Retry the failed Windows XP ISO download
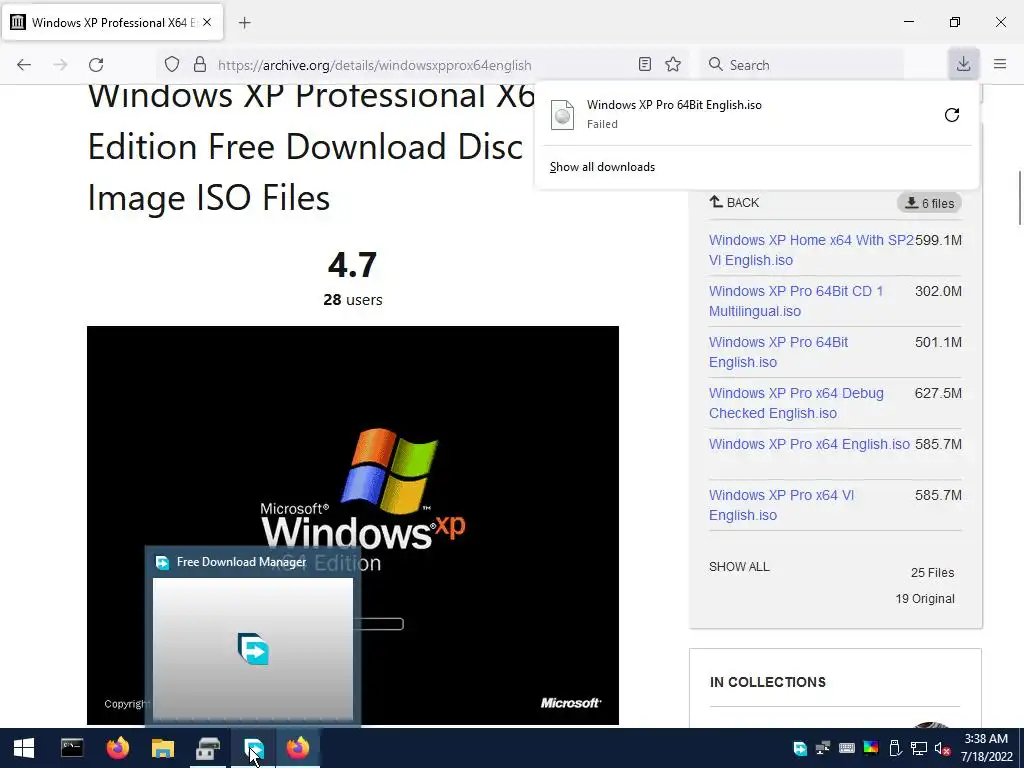Viewport: 1024px width, 768px height. [x=952, y=115]
